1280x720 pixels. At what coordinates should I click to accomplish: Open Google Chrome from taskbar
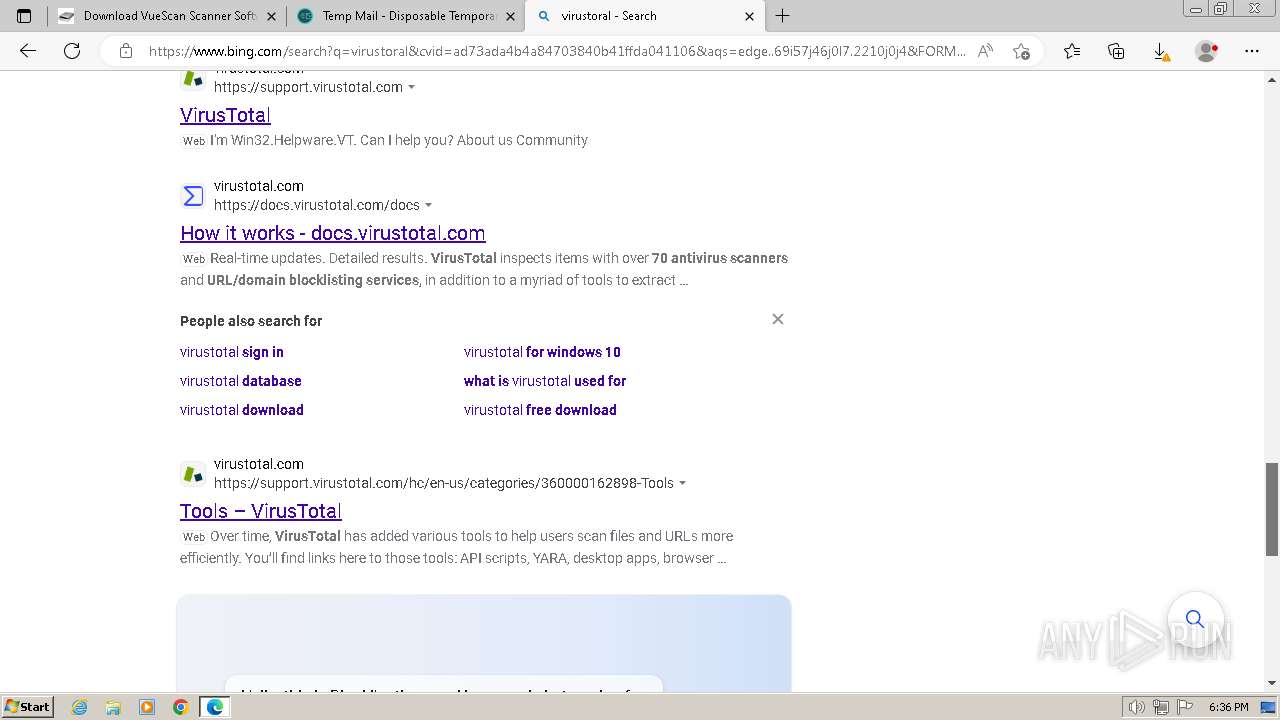(181, 707)
